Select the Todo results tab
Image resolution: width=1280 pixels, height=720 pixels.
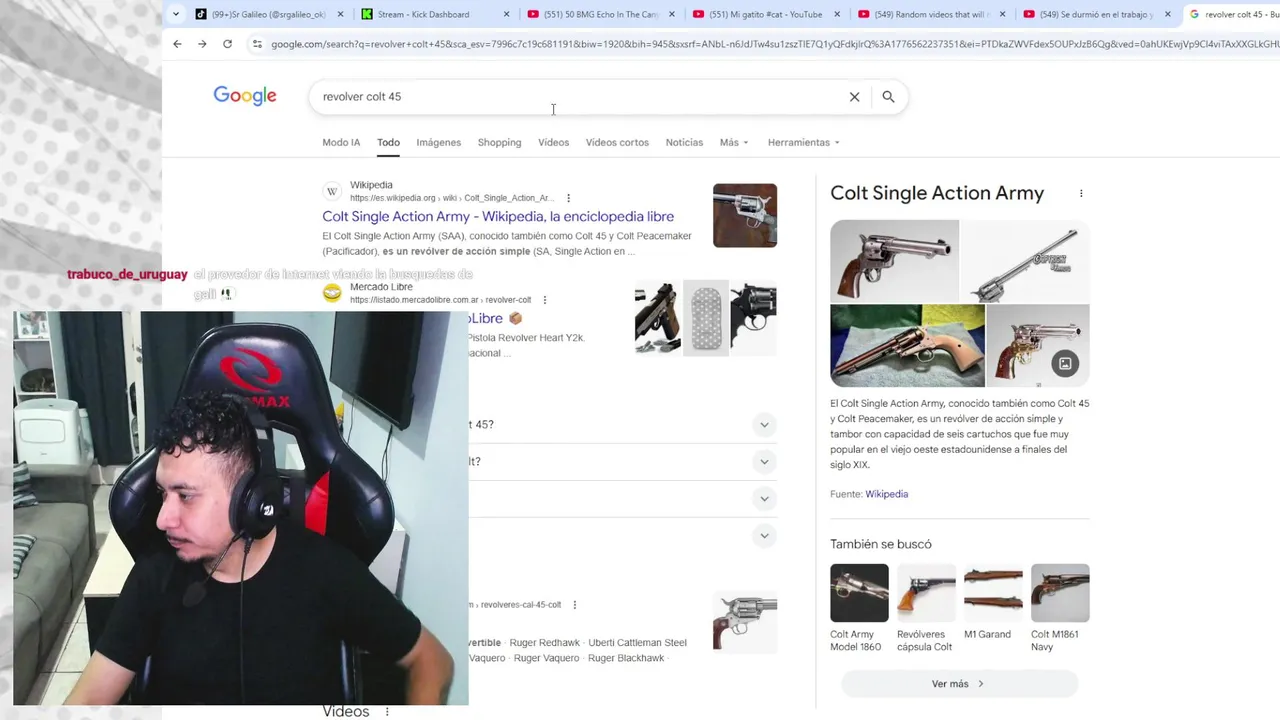[x=388, y=142]
